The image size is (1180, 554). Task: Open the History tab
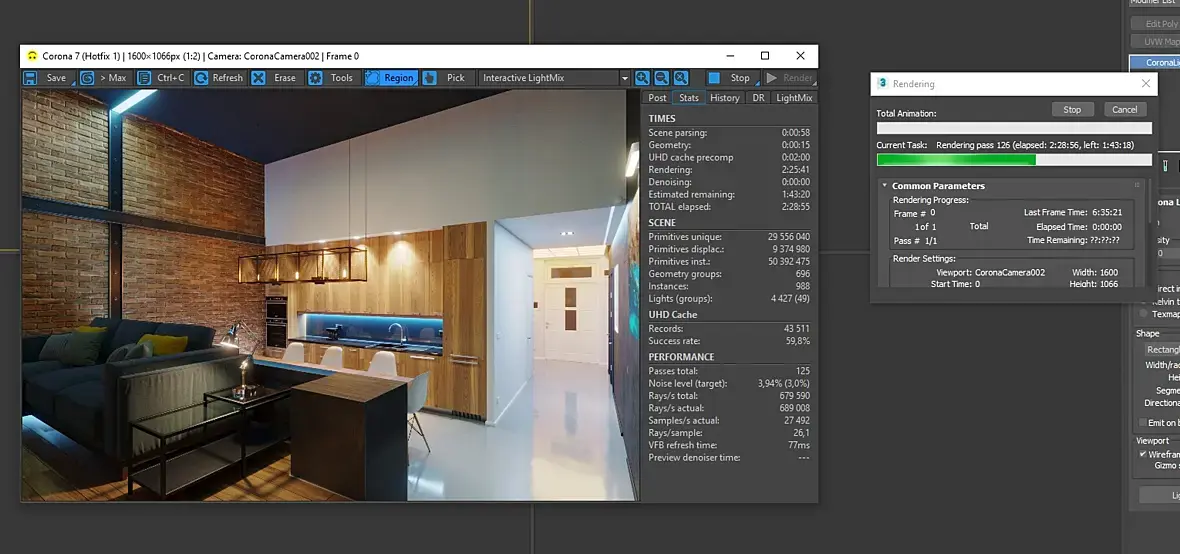[x=725, y=98]
